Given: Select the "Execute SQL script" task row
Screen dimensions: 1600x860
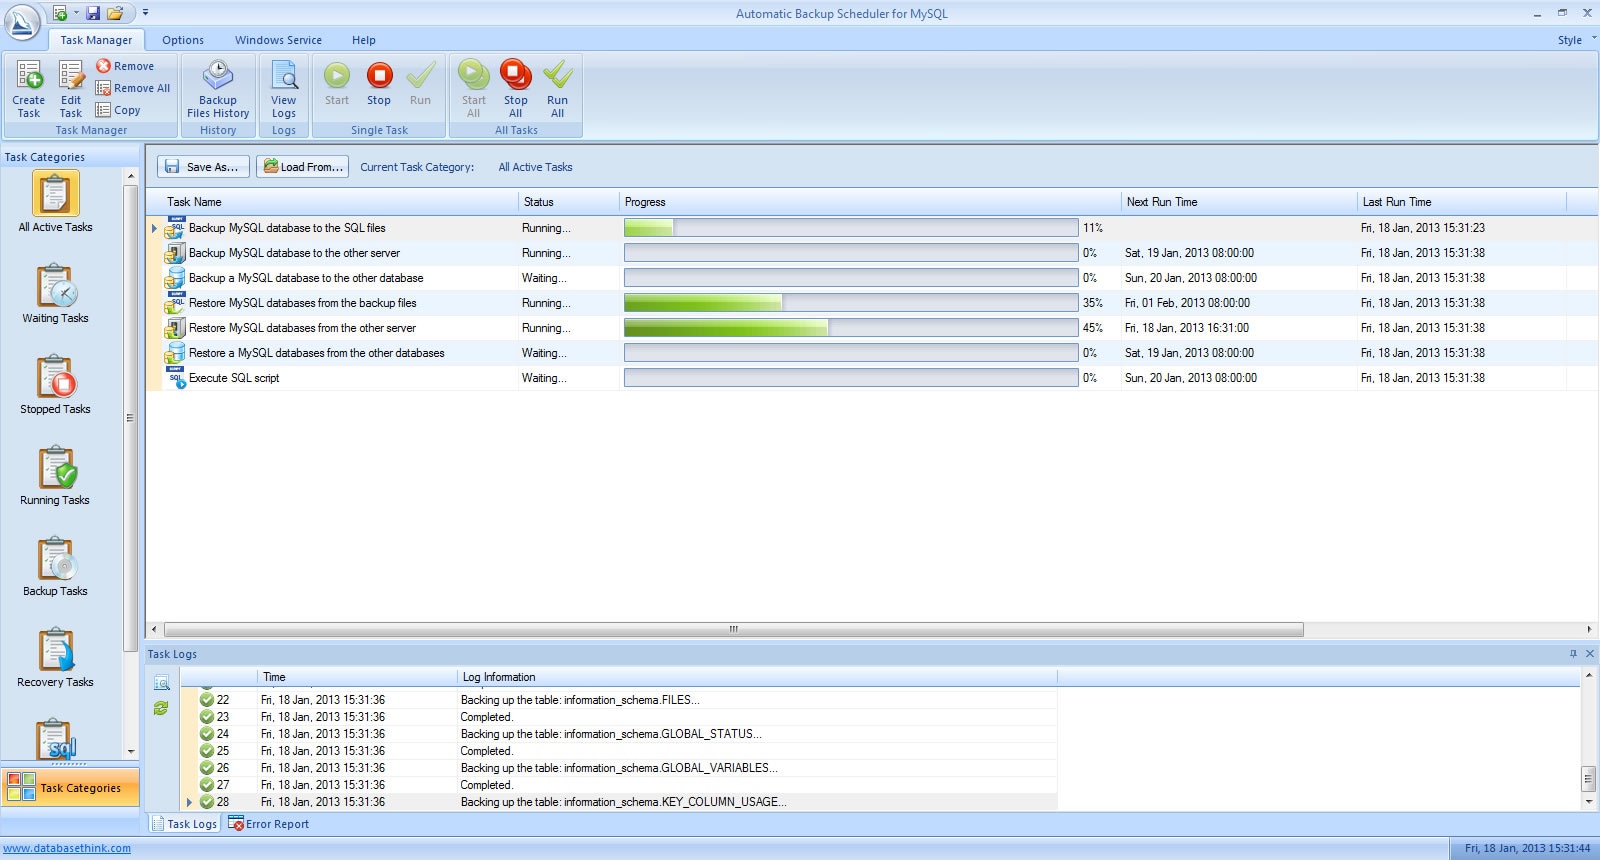Looking at the screenshot, I should point(871,378).
